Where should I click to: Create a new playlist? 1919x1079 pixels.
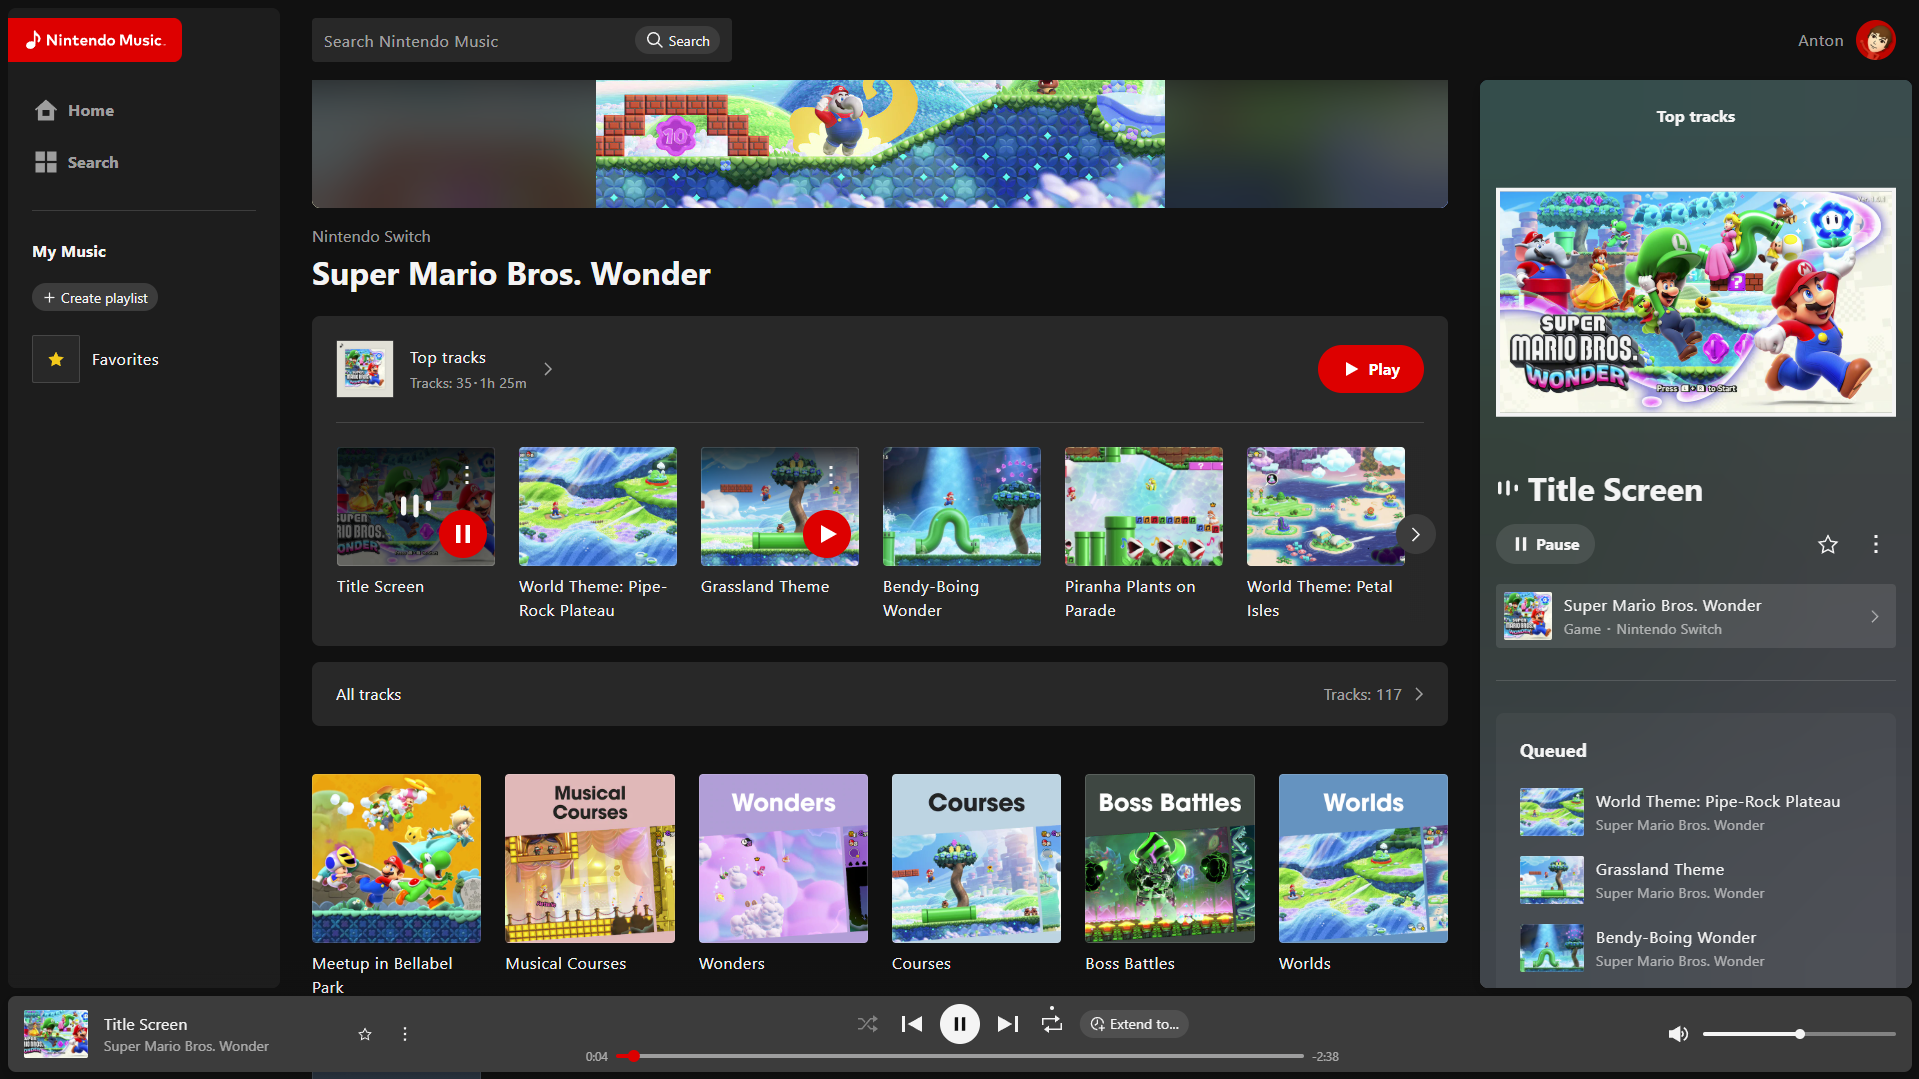(x=95, y=298)
